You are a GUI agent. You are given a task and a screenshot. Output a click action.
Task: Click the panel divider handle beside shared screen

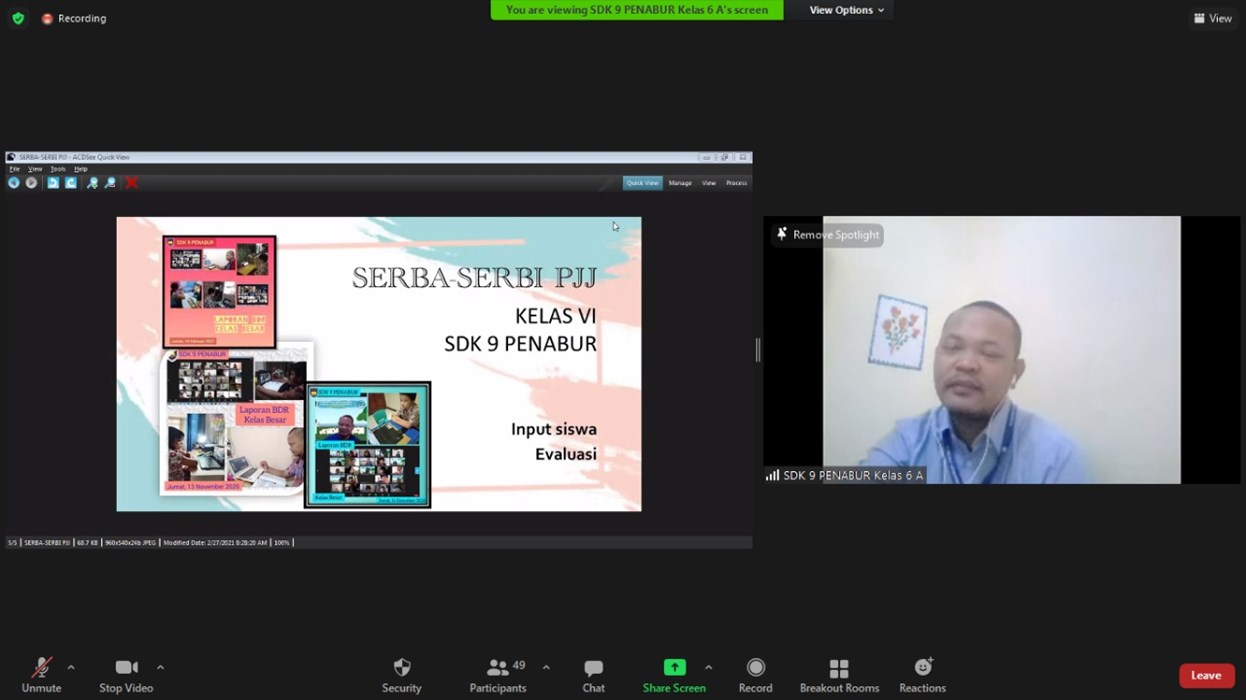tap(758, 349)
